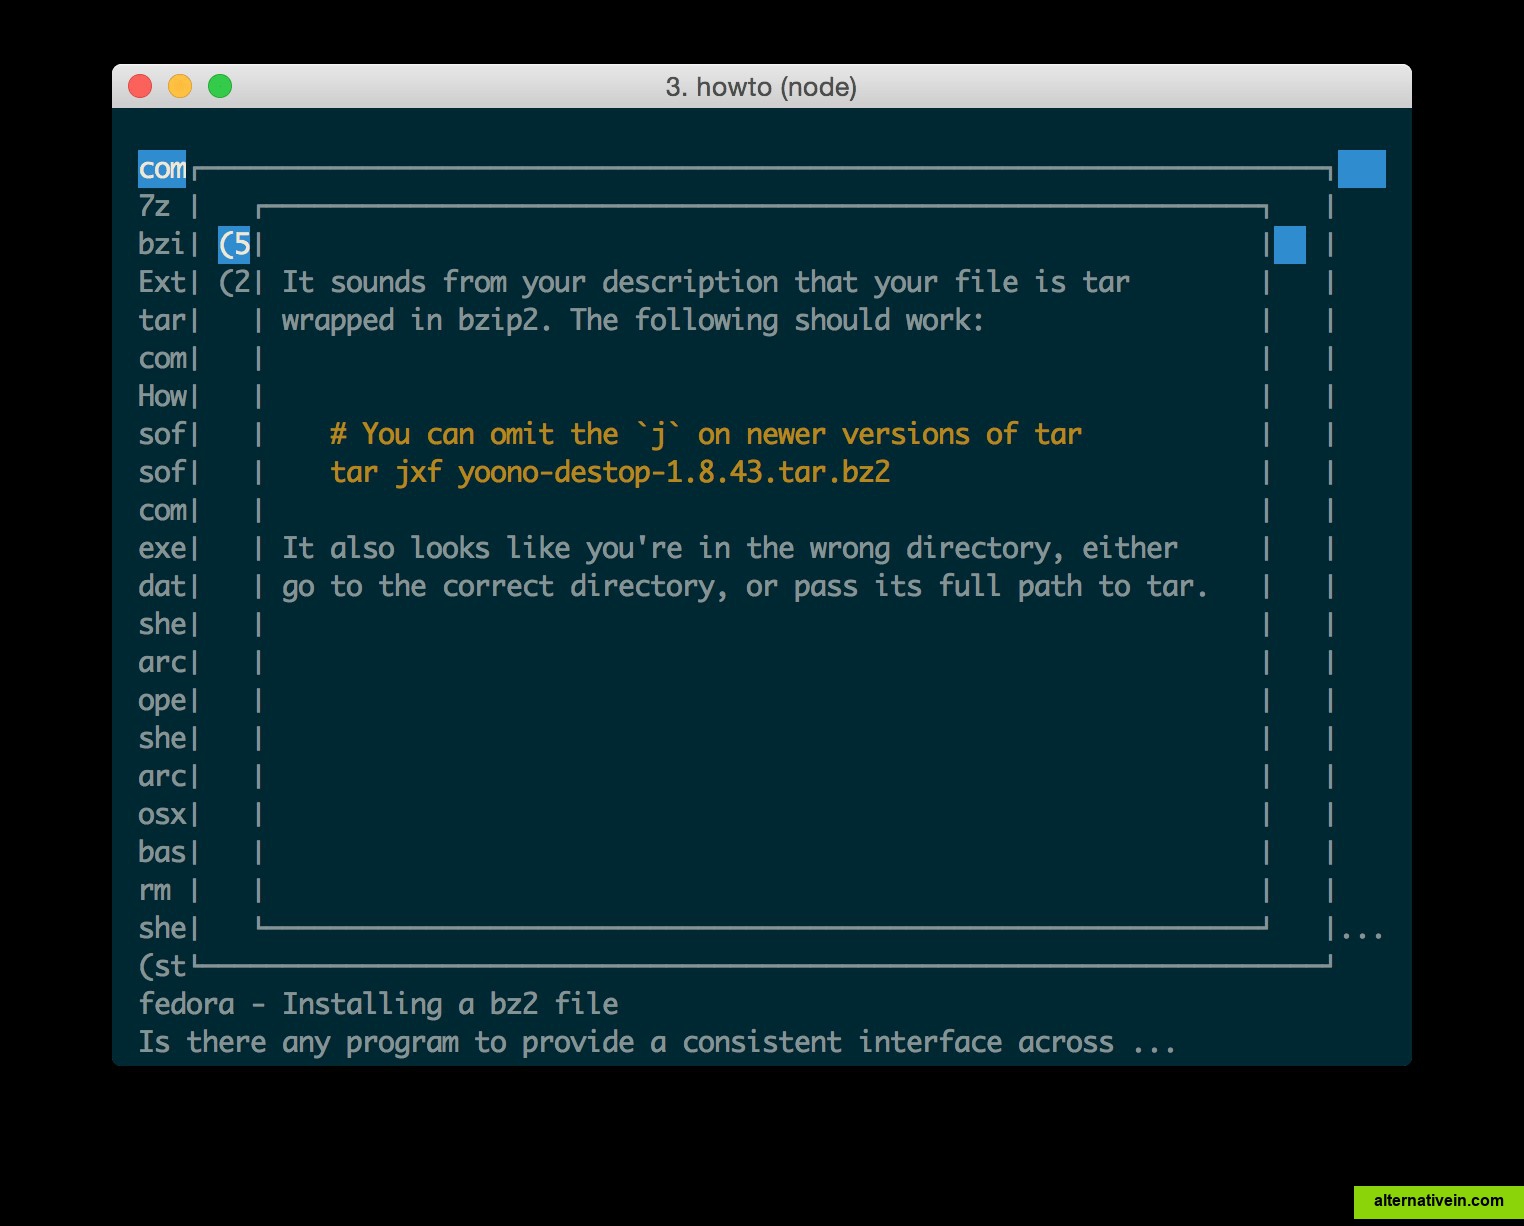Select the 'bas' list row
The image size is (1524, 1226).
pos(162,853)
